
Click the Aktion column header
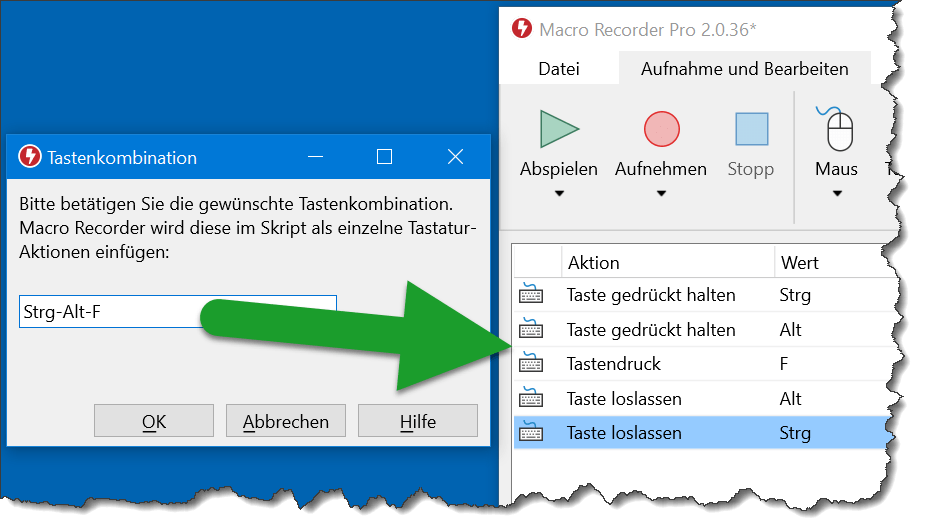click(x=667, y=262)
